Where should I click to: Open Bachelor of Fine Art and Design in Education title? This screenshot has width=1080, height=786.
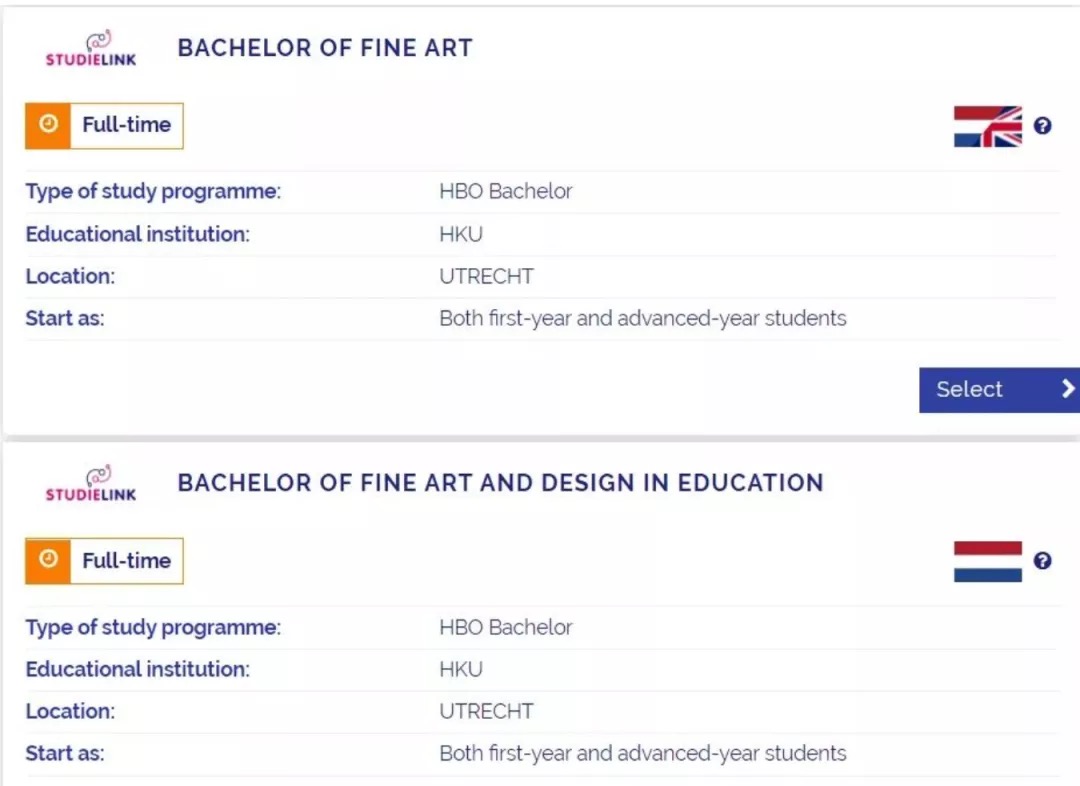pyautogui.click(x=501, y=483)
